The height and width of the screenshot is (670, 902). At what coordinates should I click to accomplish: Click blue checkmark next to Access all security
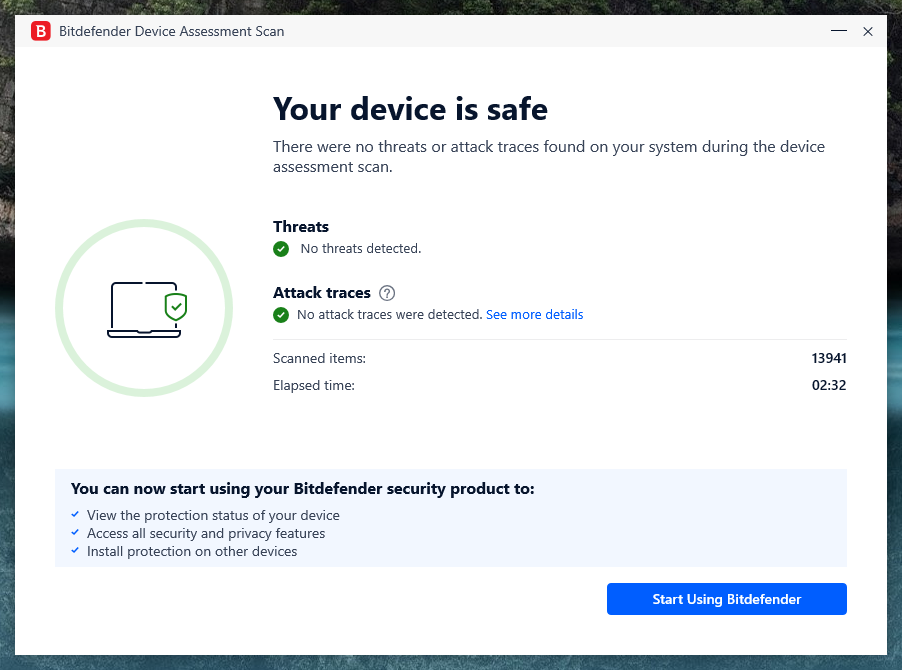coord(75,533)
